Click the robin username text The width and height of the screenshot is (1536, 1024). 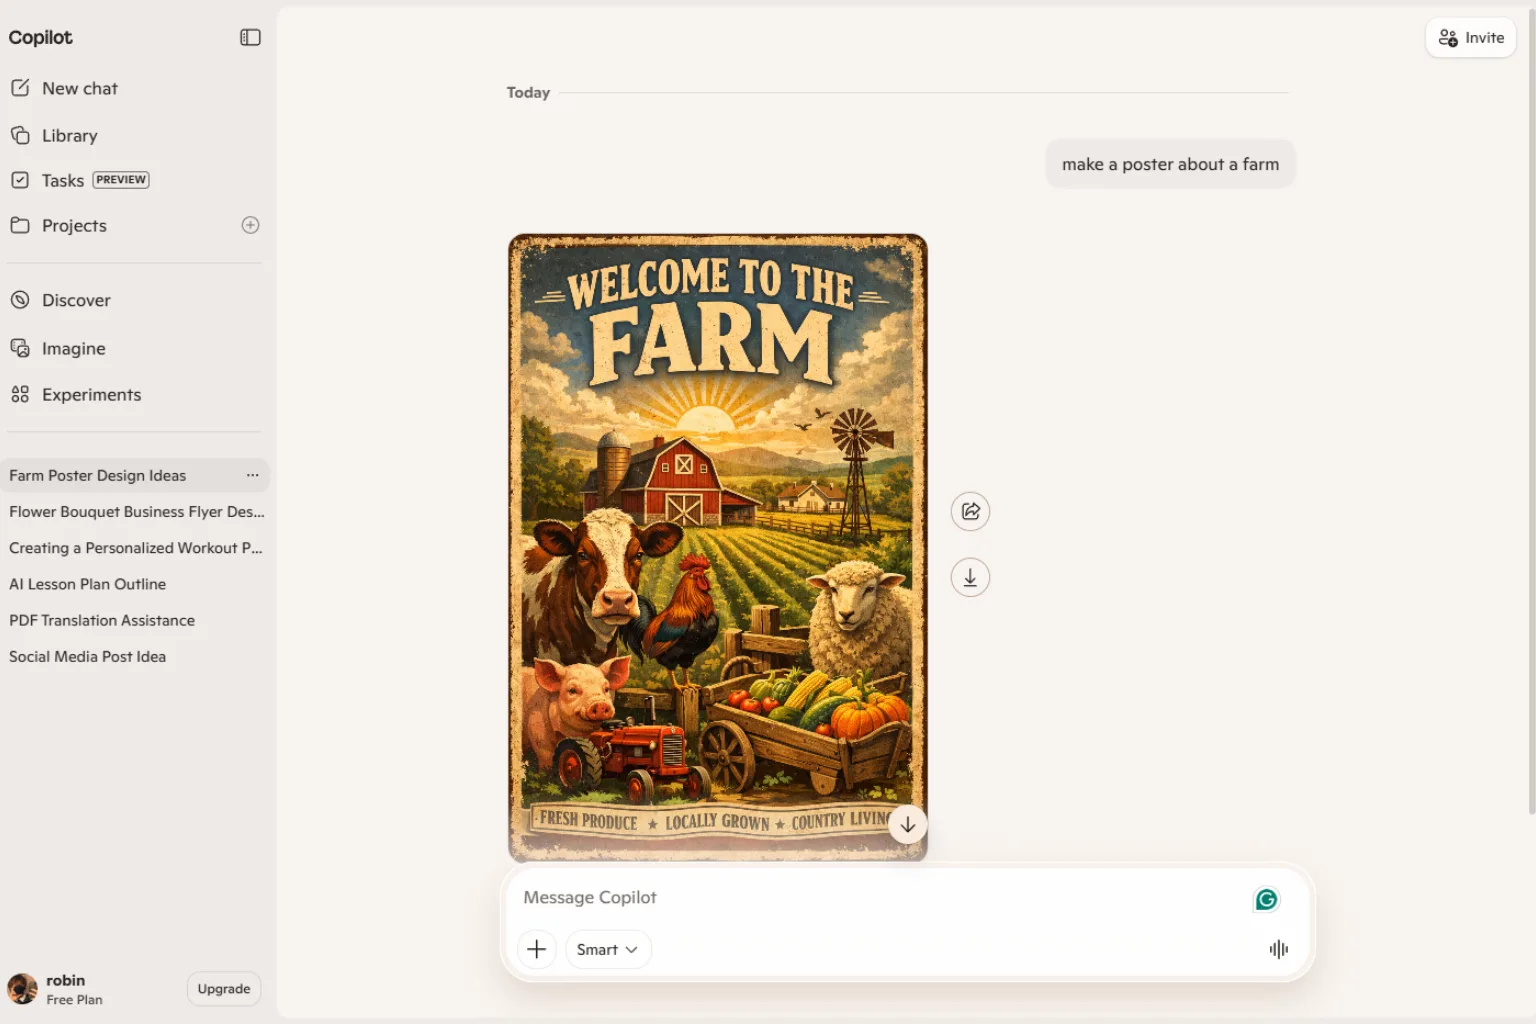point(65,980)
